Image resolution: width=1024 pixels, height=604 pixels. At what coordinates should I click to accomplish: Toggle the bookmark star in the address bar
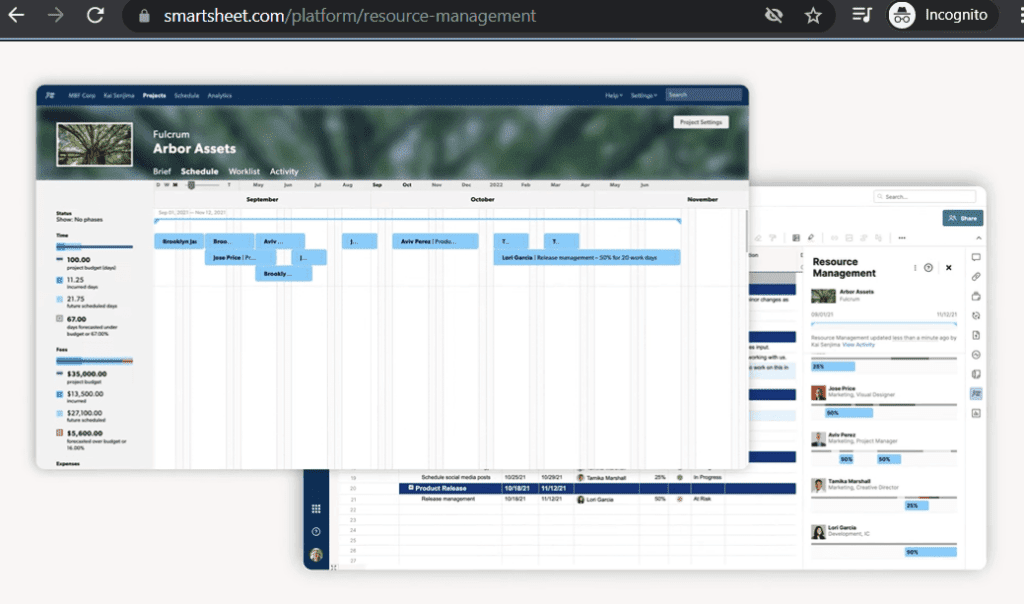click(x=813, y=16)
